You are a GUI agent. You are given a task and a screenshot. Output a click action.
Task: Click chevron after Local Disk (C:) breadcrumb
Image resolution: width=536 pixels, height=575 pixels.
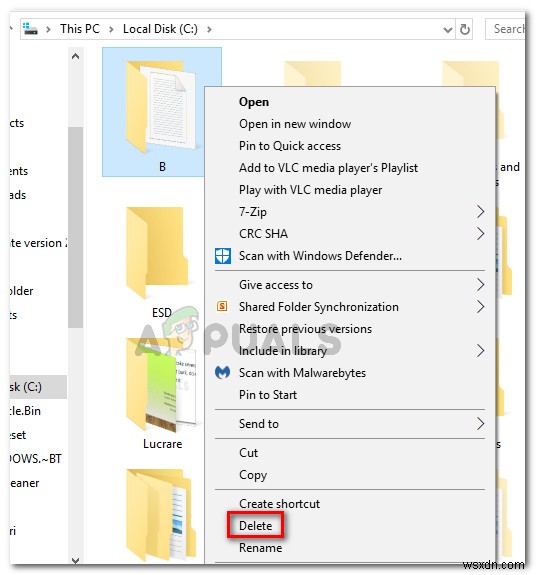(x=209, y=29)
